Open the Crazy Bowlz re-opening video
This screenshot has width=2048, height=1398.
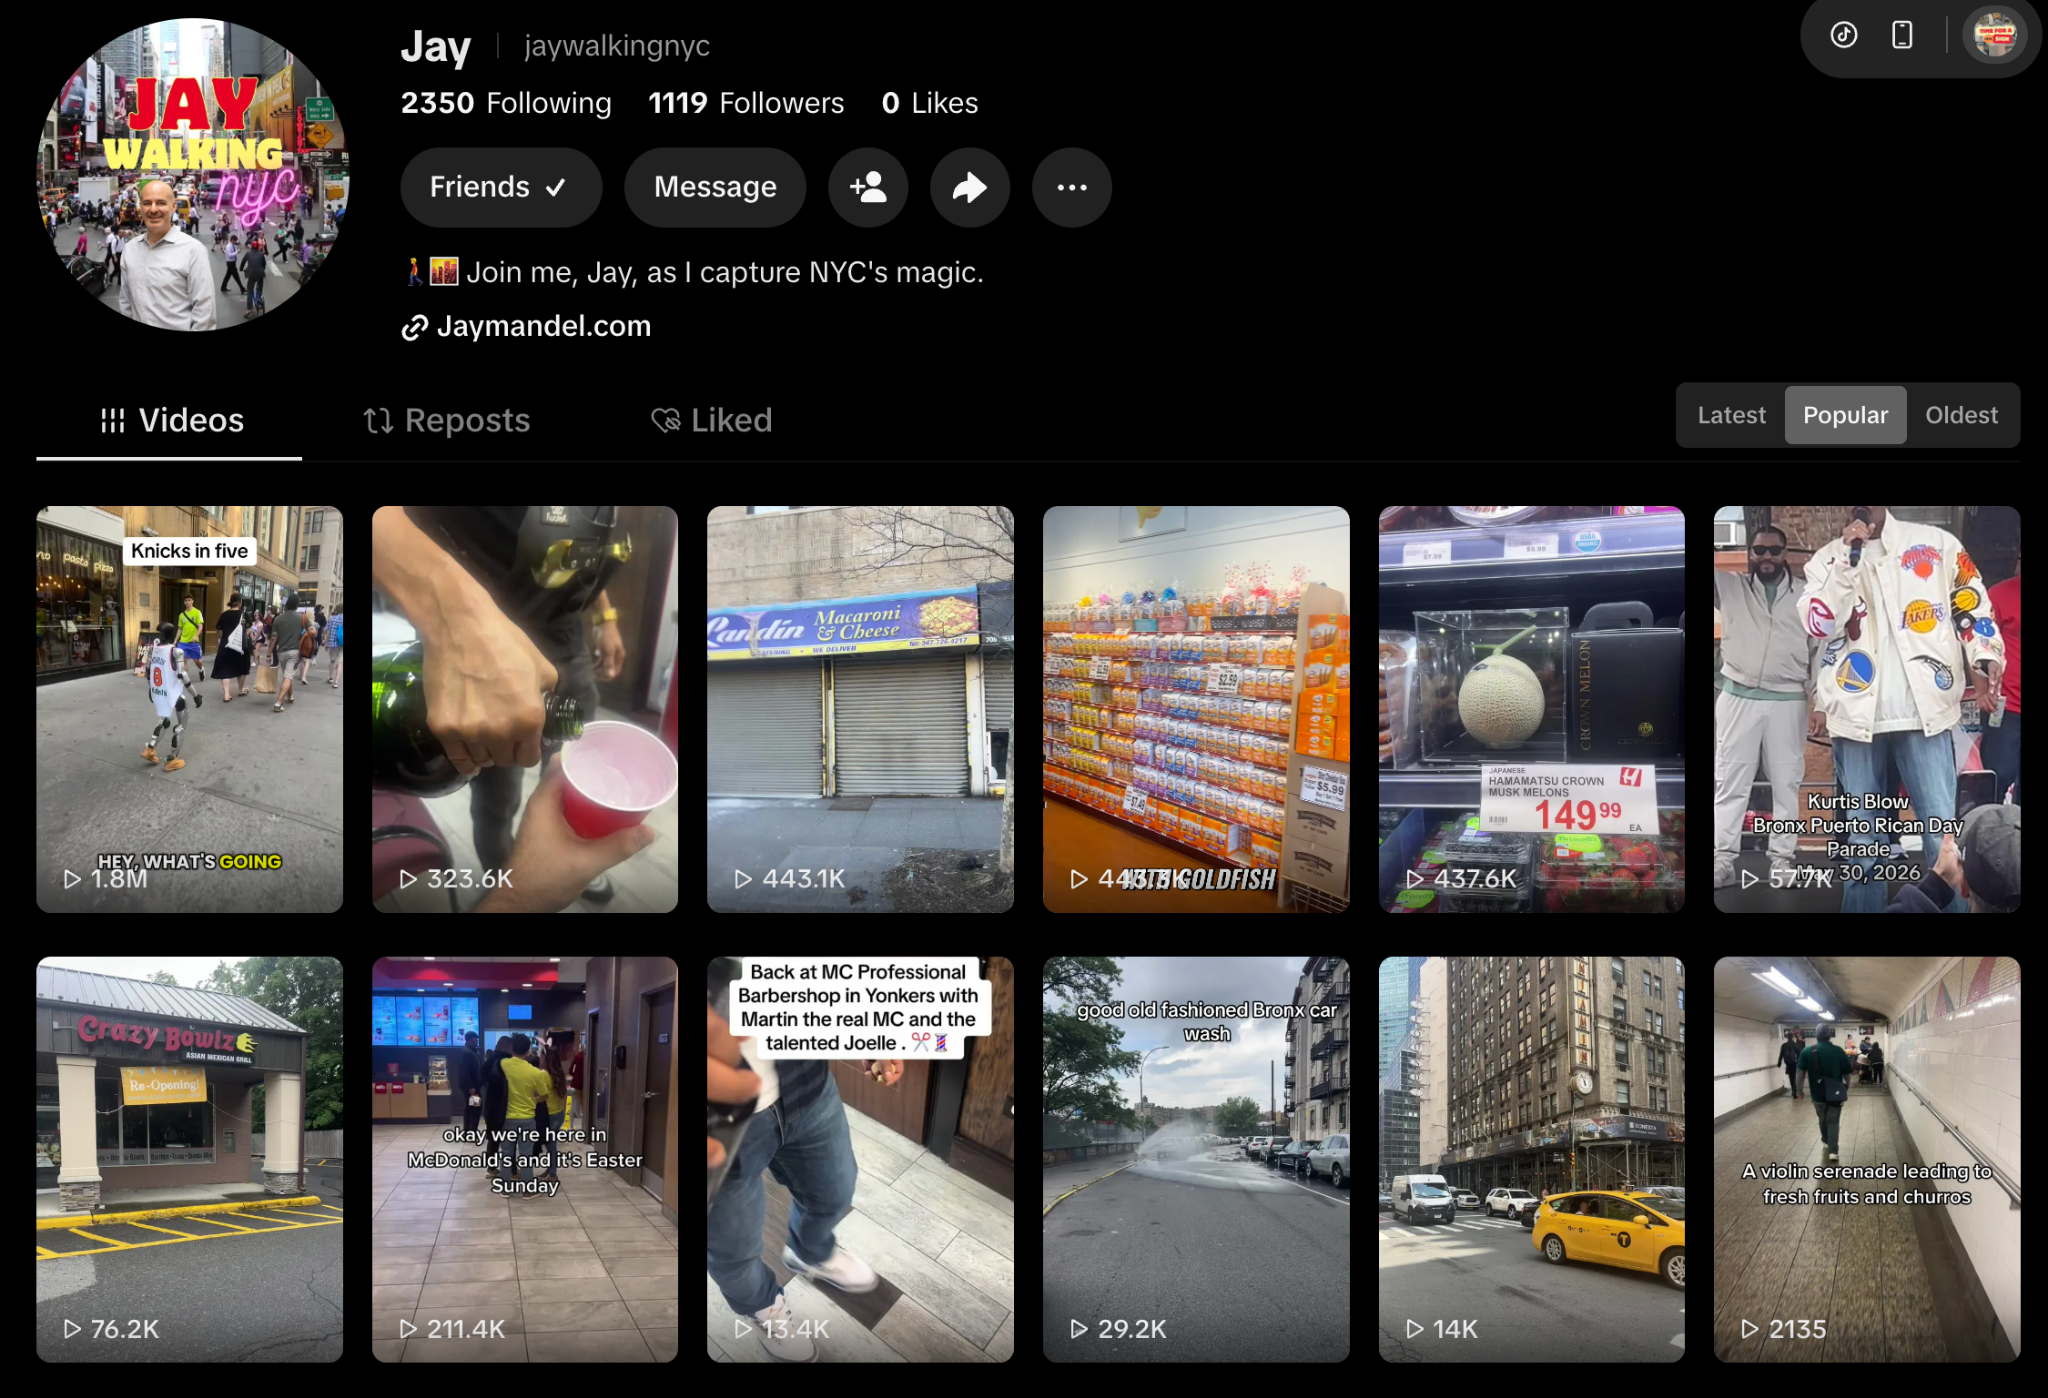(190, 1160)
